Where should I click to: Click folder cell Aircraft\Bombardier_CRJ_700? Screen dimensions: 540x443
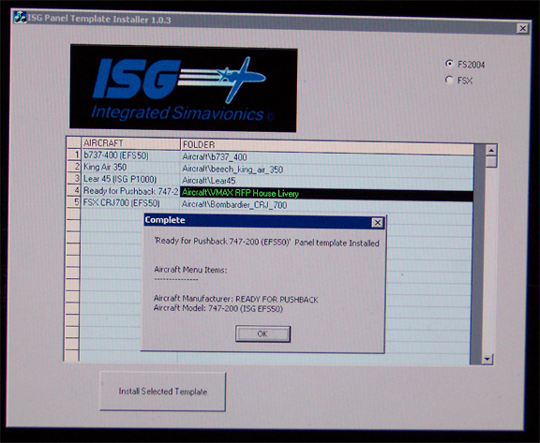pyautogui.click(x=327, y=205)
